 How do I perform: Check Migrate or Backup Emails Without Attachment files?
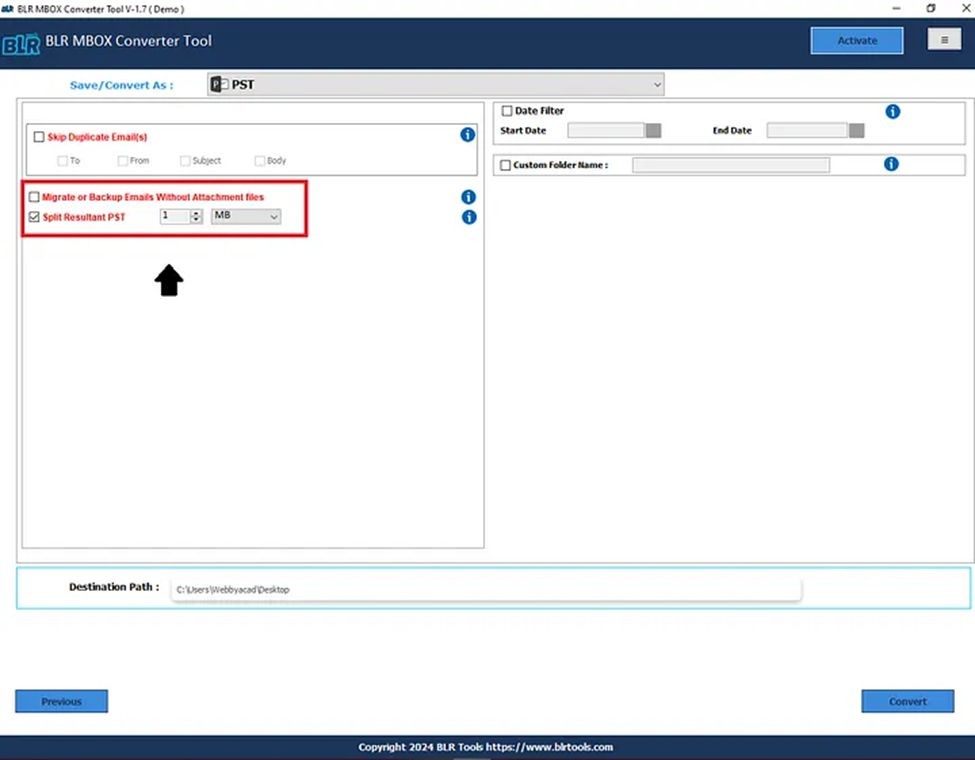(x=34, y=197)
